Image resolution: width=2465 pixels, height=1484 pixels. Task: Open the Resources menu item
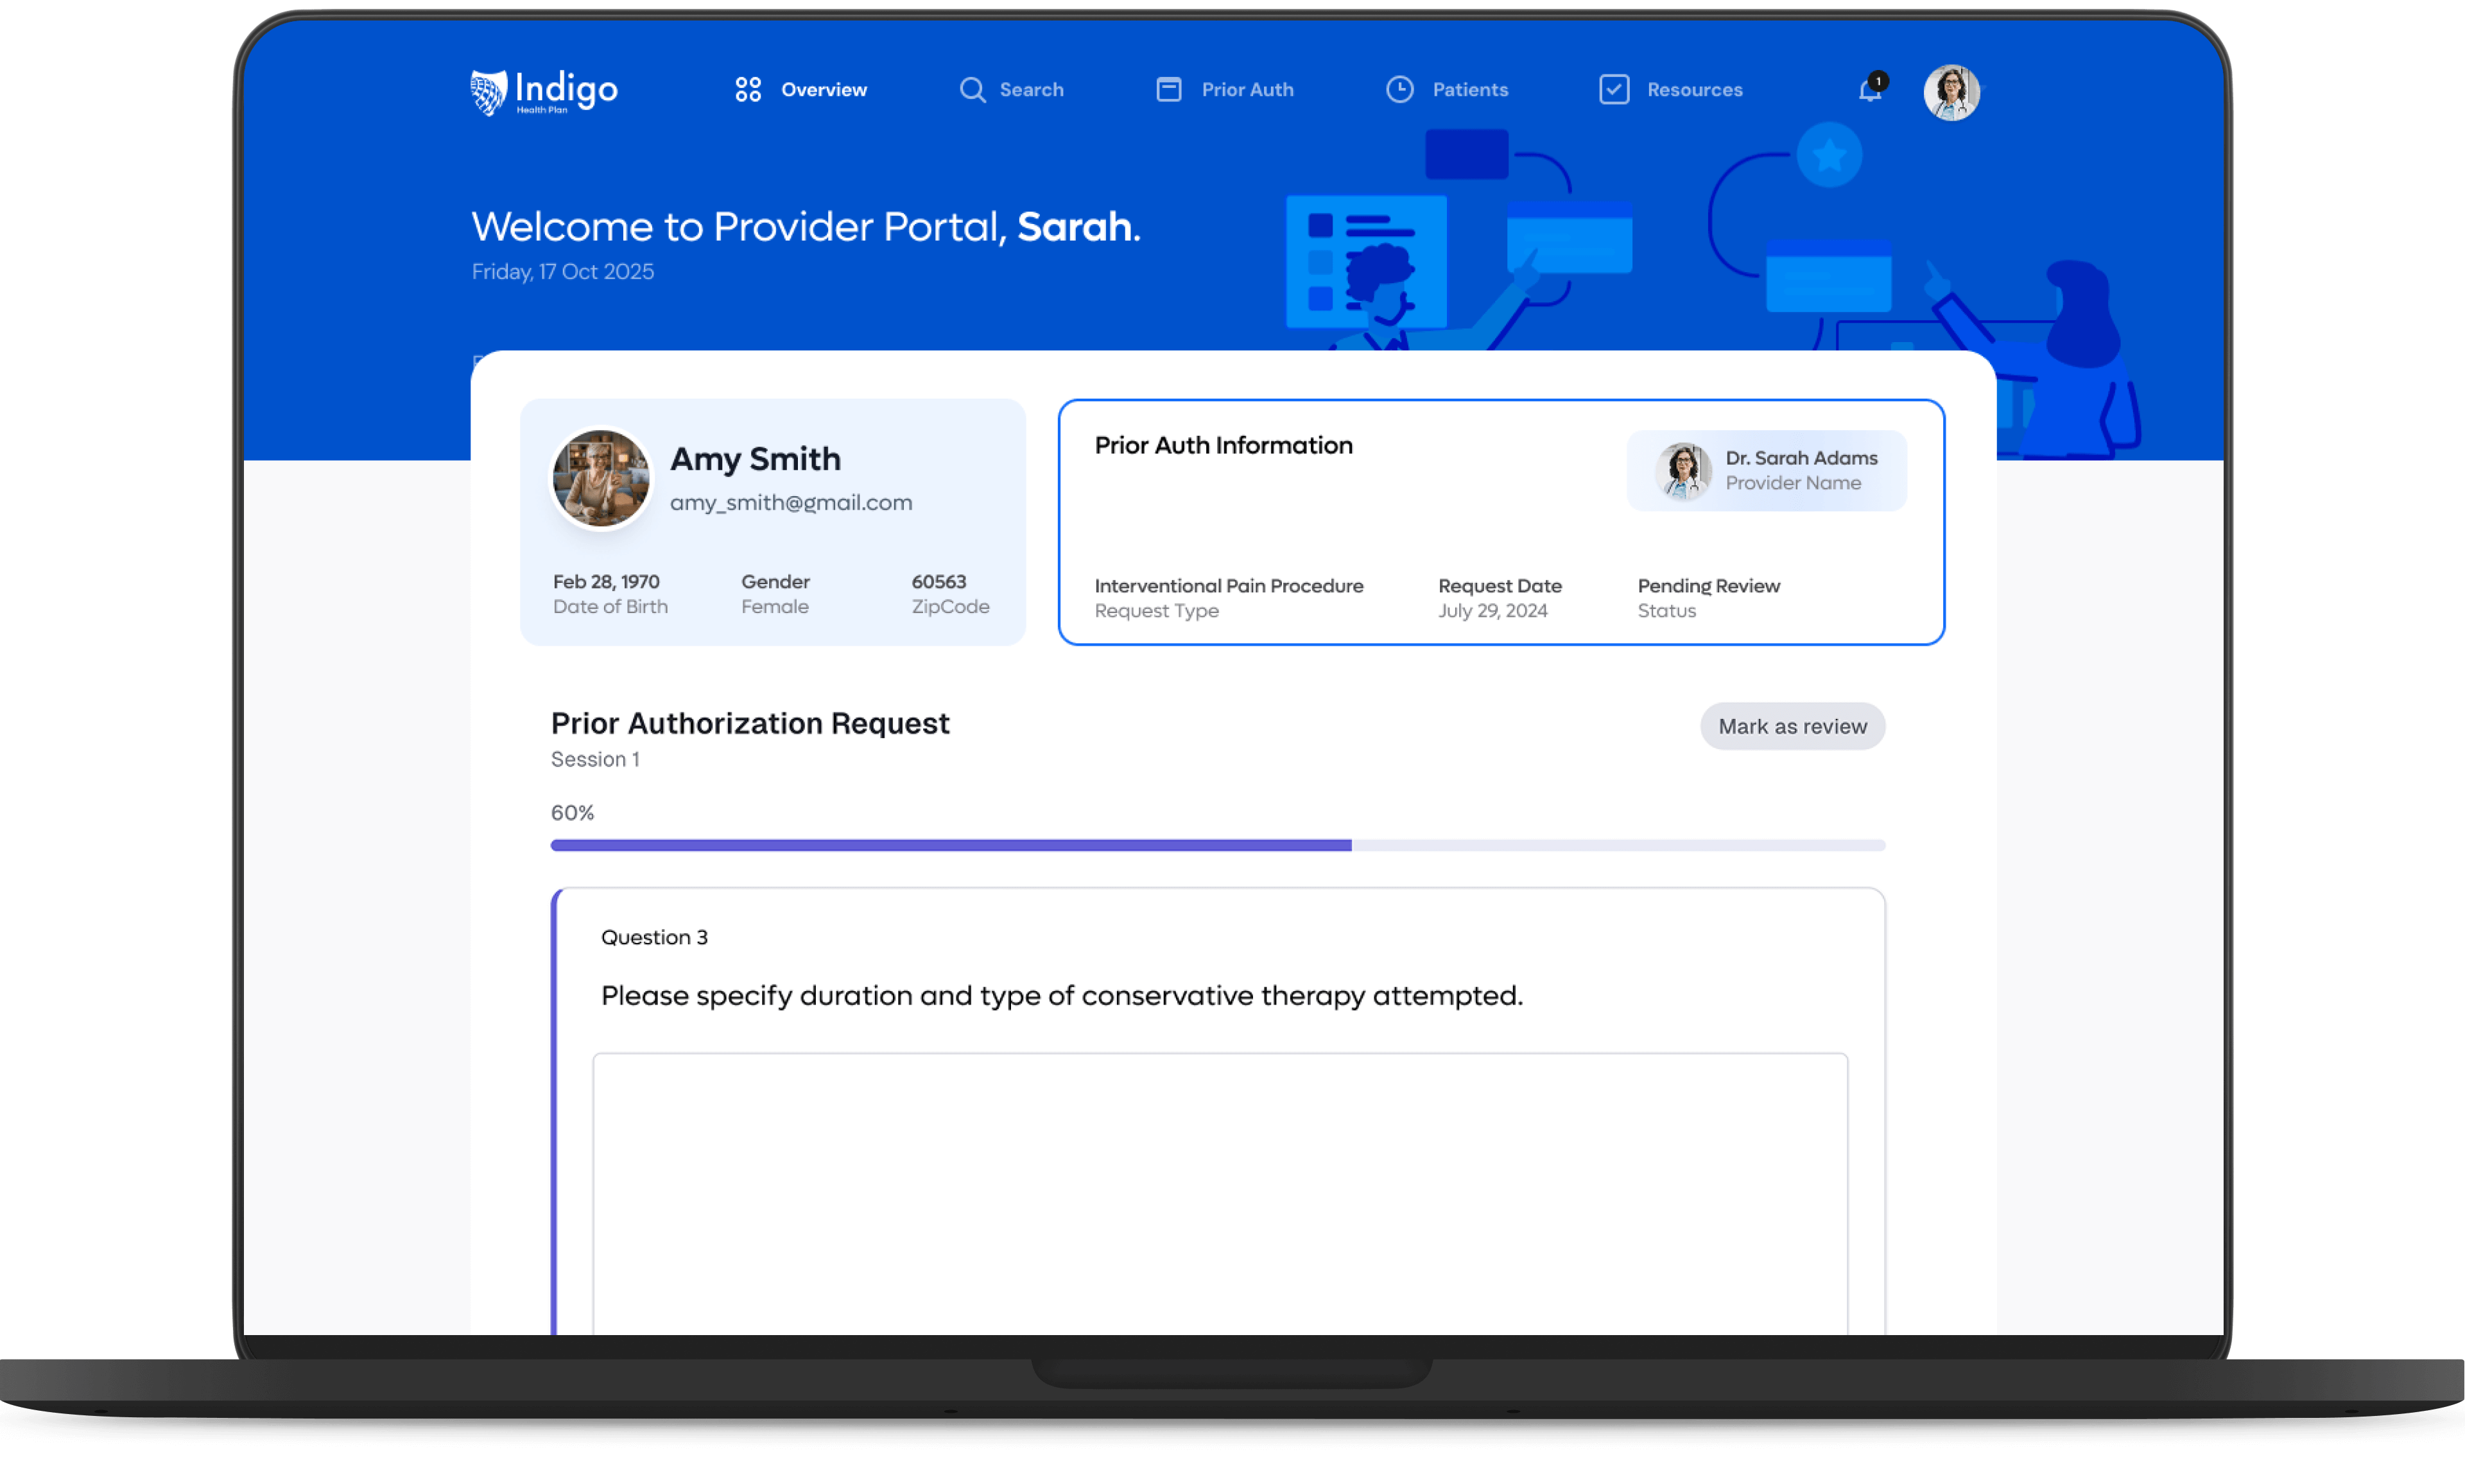(1694, 90)
